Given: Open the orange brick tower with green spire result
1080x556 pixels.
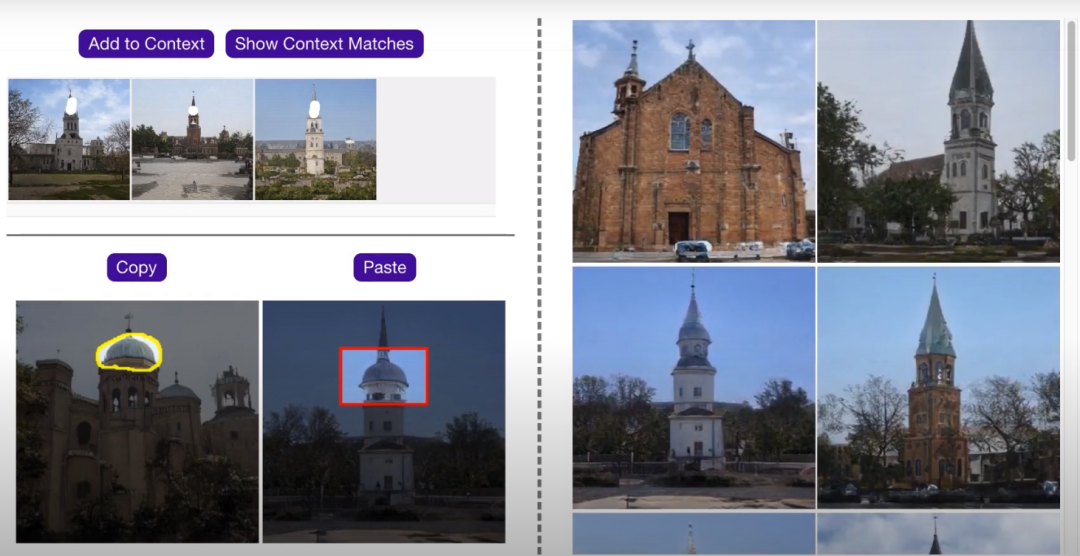Looking at the screenshot, I should tap(938, 387).
